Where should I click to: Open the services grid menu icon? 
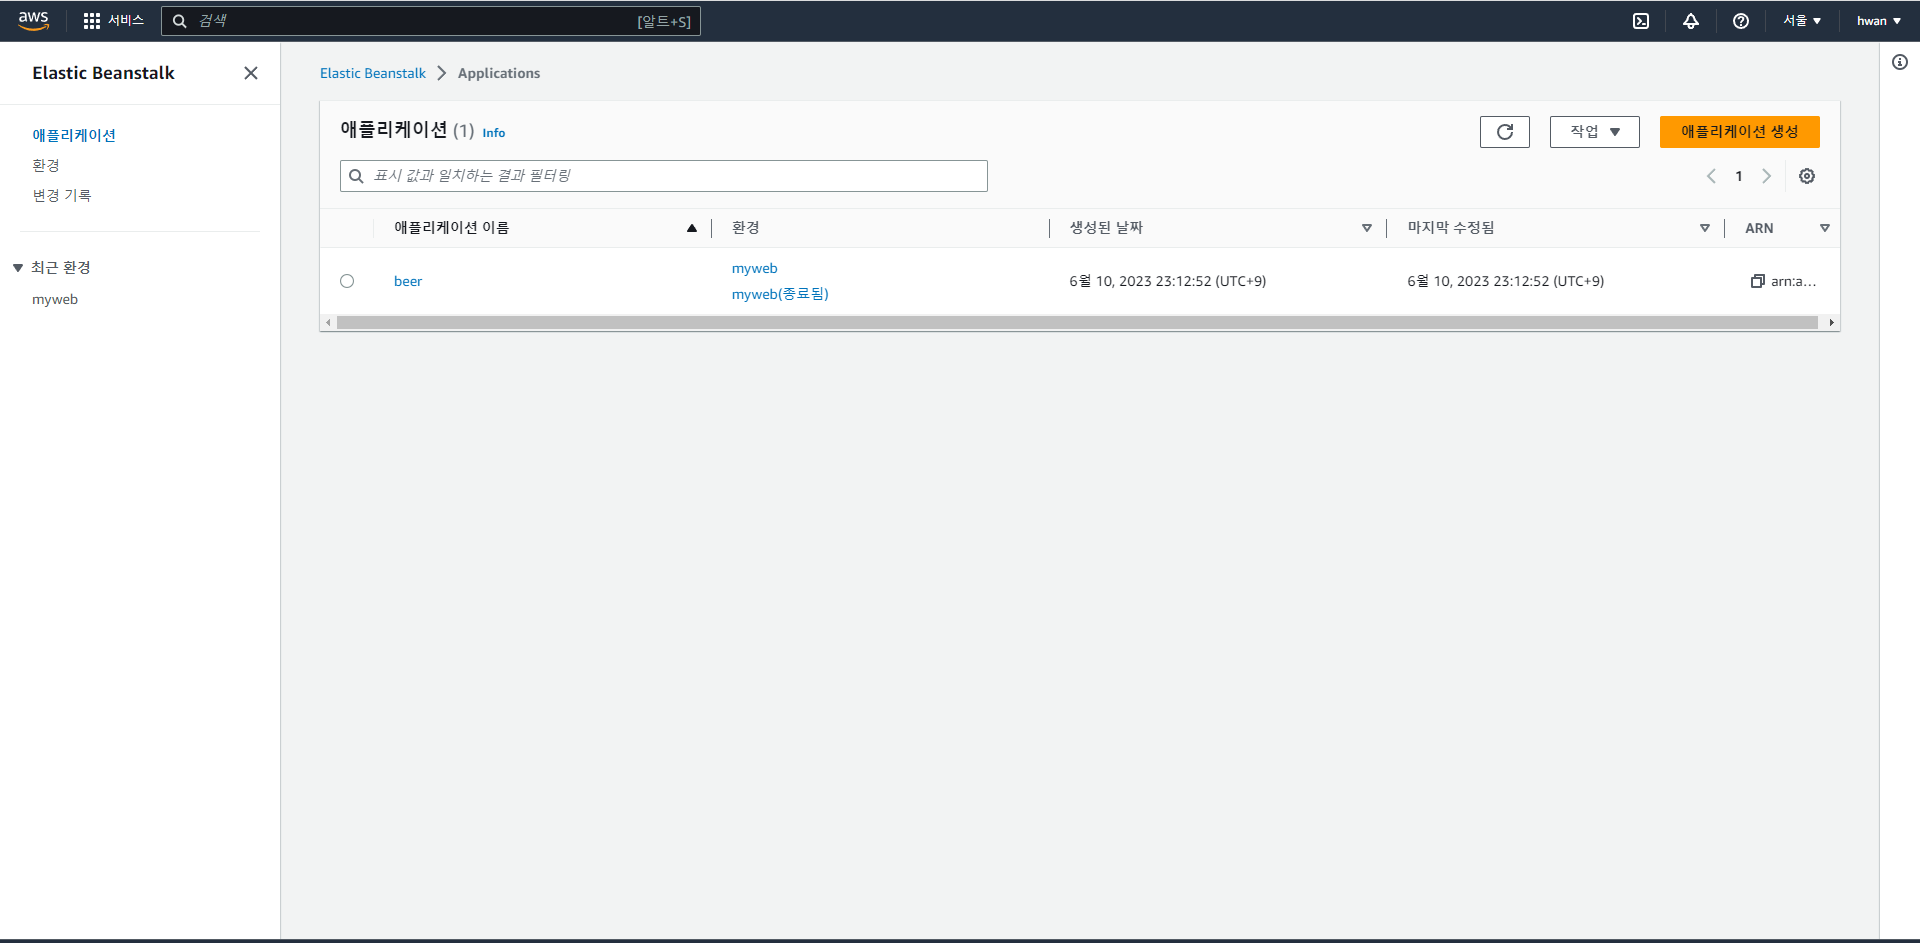(x=92, y=21)
